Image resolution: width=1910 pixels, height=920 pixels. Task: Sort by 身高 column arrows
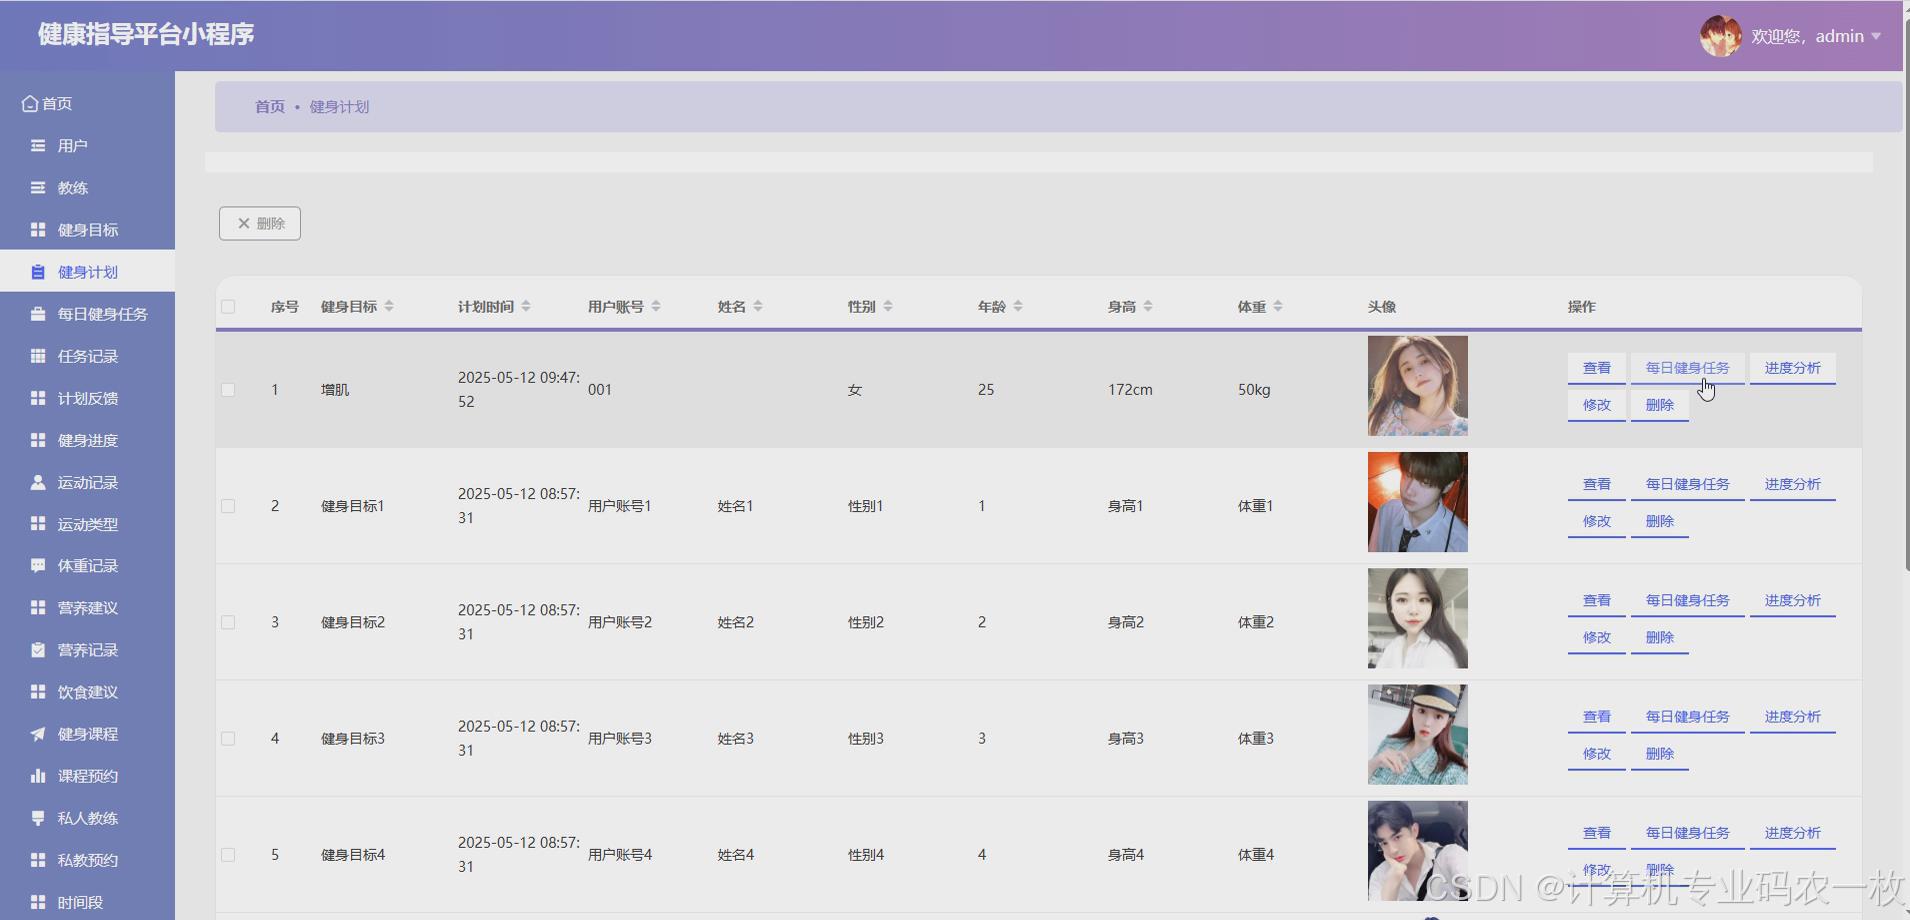point(1148,306)
